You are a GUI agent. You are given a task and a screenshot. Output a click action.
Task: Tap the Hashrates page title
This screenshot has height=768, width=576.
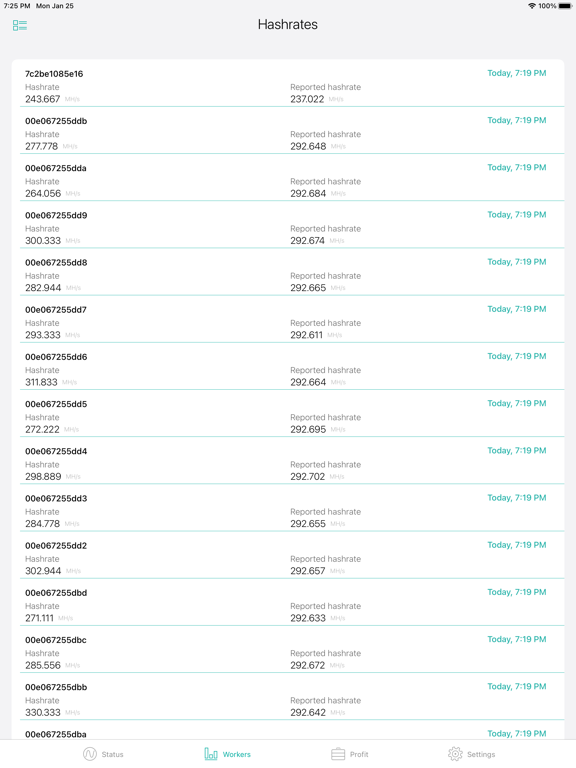point(288,24)
